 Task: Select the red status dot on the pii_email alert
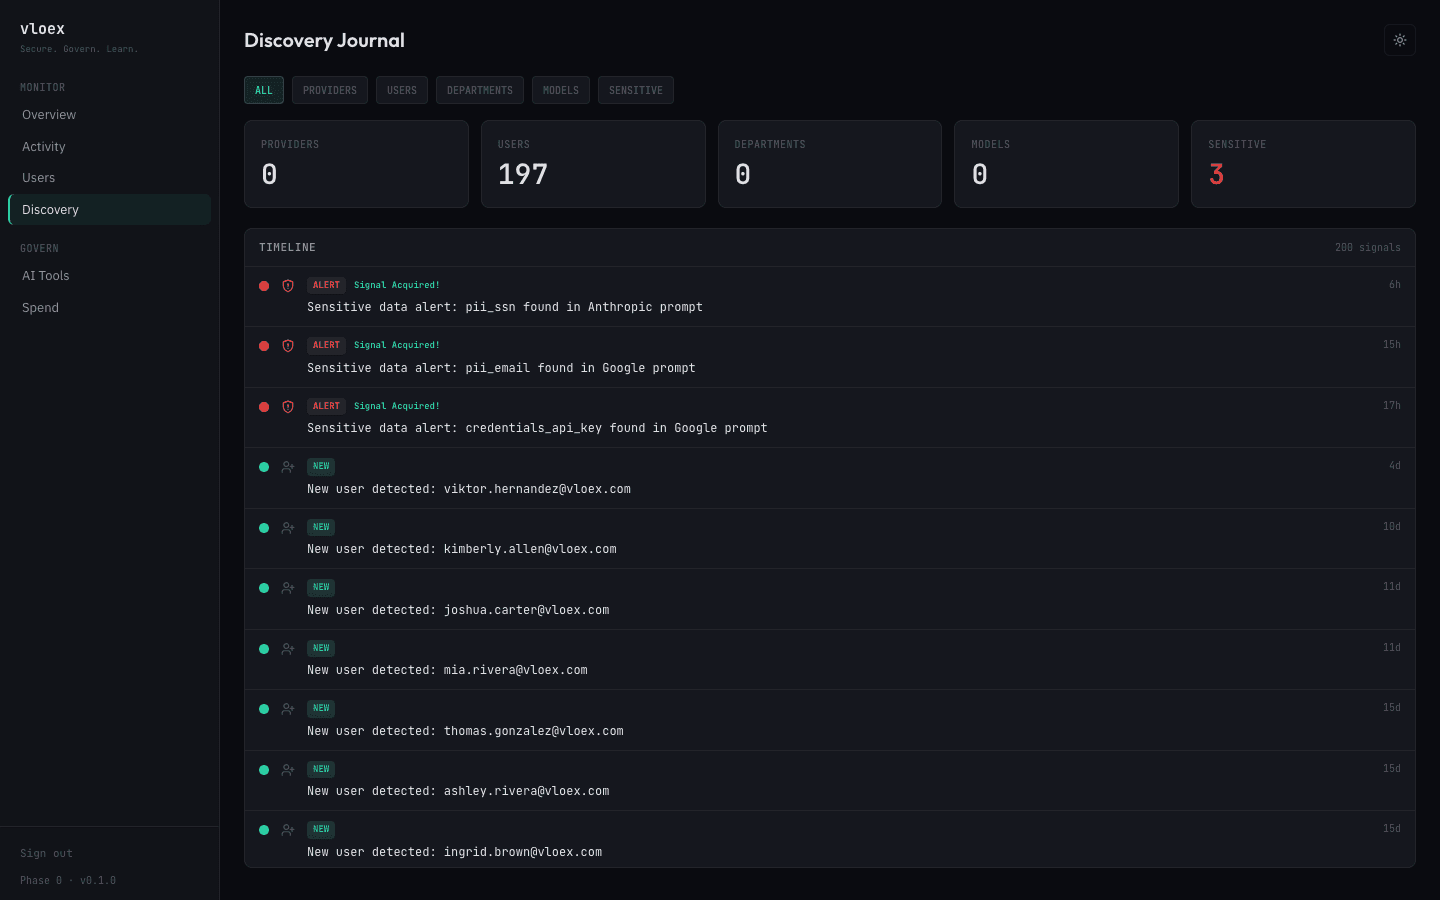point(264,346)
